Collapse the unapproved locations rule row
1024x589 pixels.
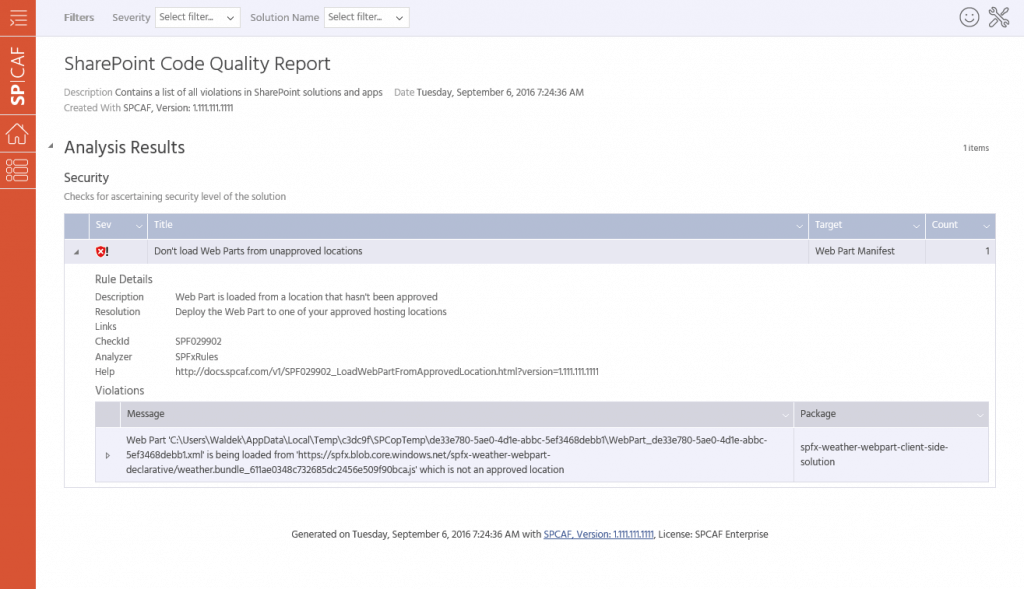tap(76, 252)
